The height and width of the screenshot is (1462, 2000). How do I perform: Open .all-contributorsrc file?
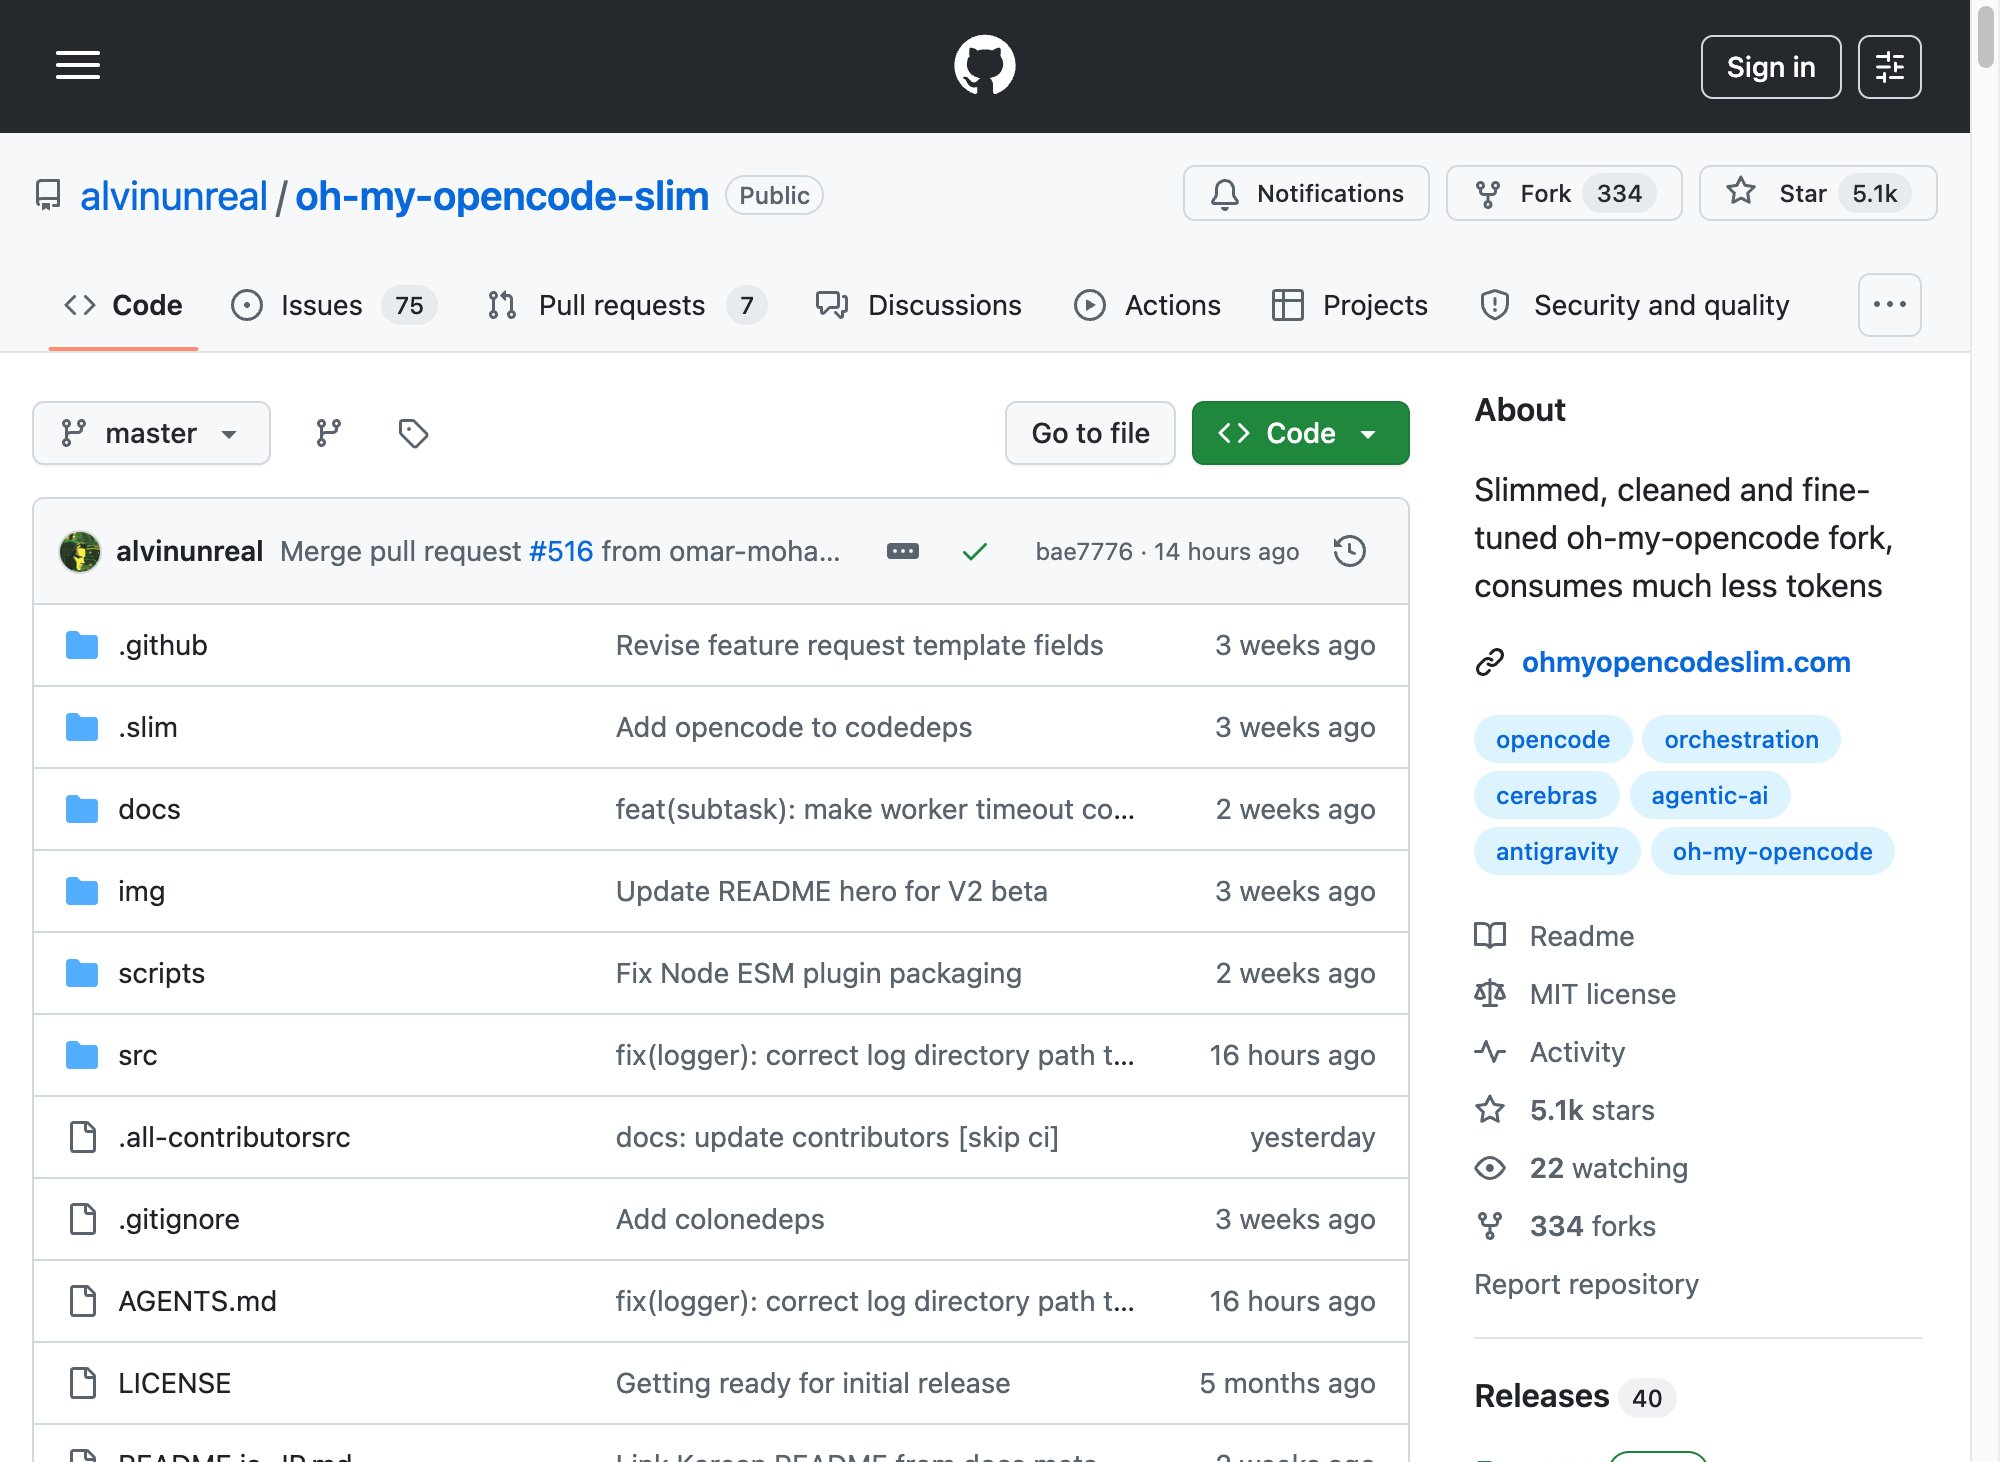pos(234,1137)
